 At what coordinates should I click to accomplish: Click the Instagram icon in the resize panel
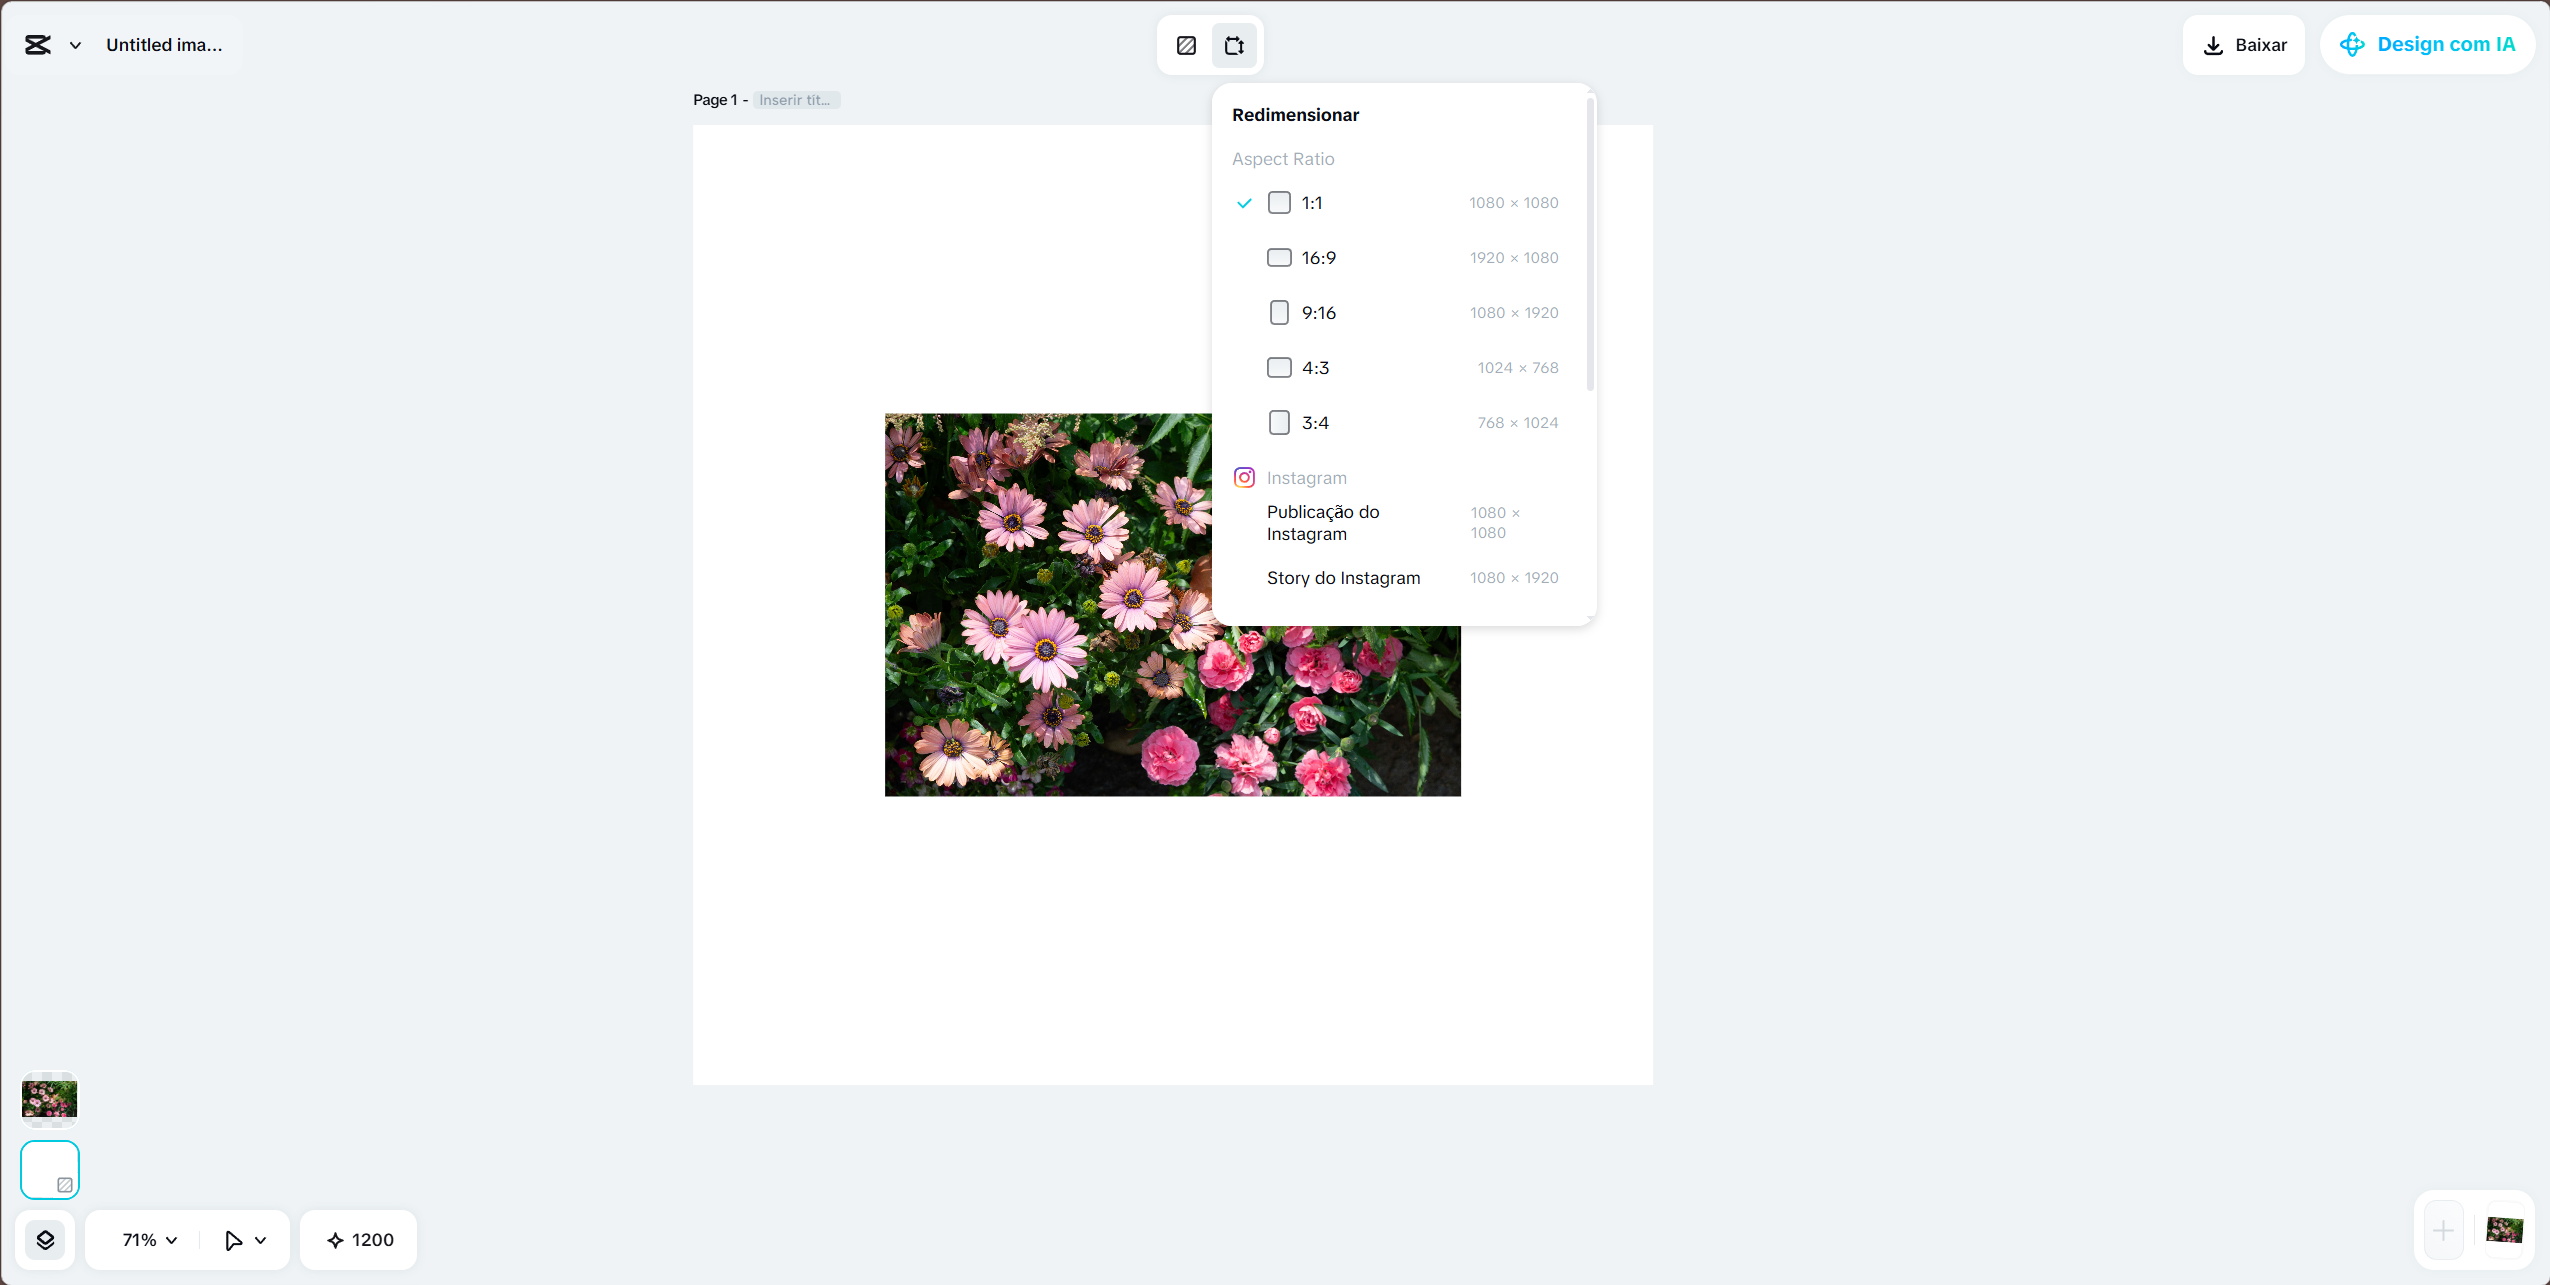pyautogui.click(x=1243, y=477)
